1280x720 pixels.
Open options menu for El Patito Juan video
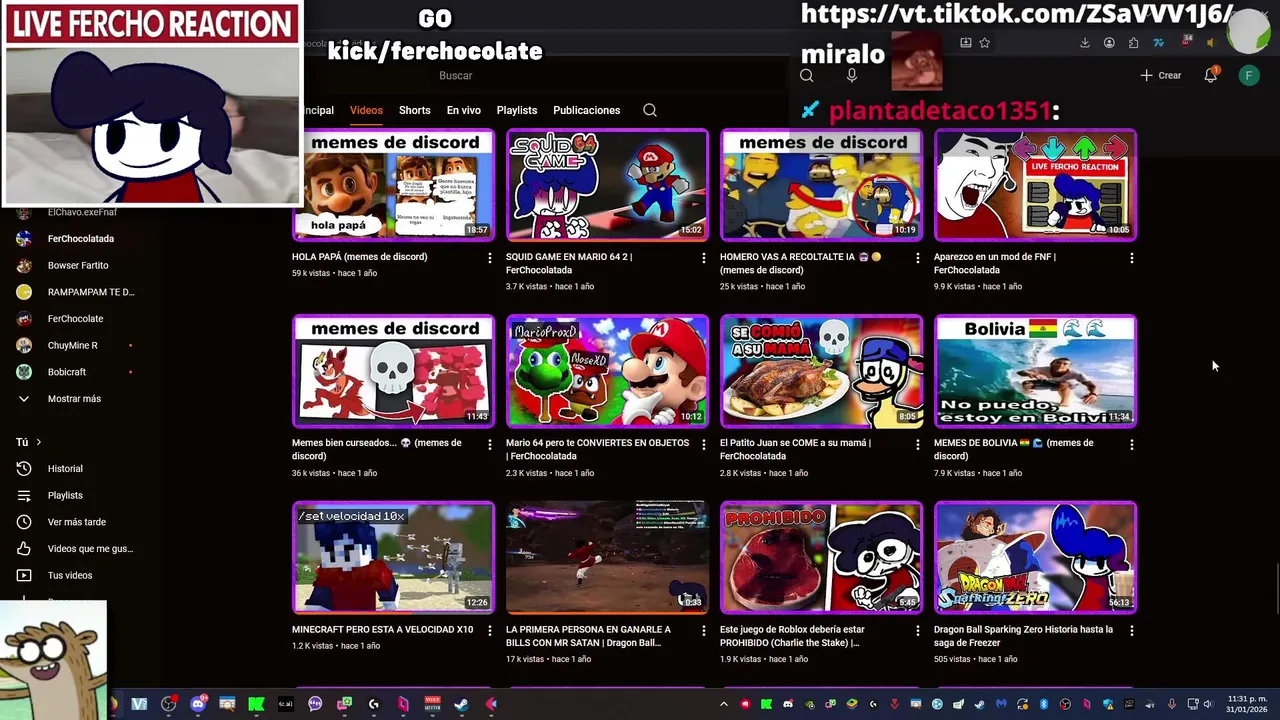click(917, 444)
